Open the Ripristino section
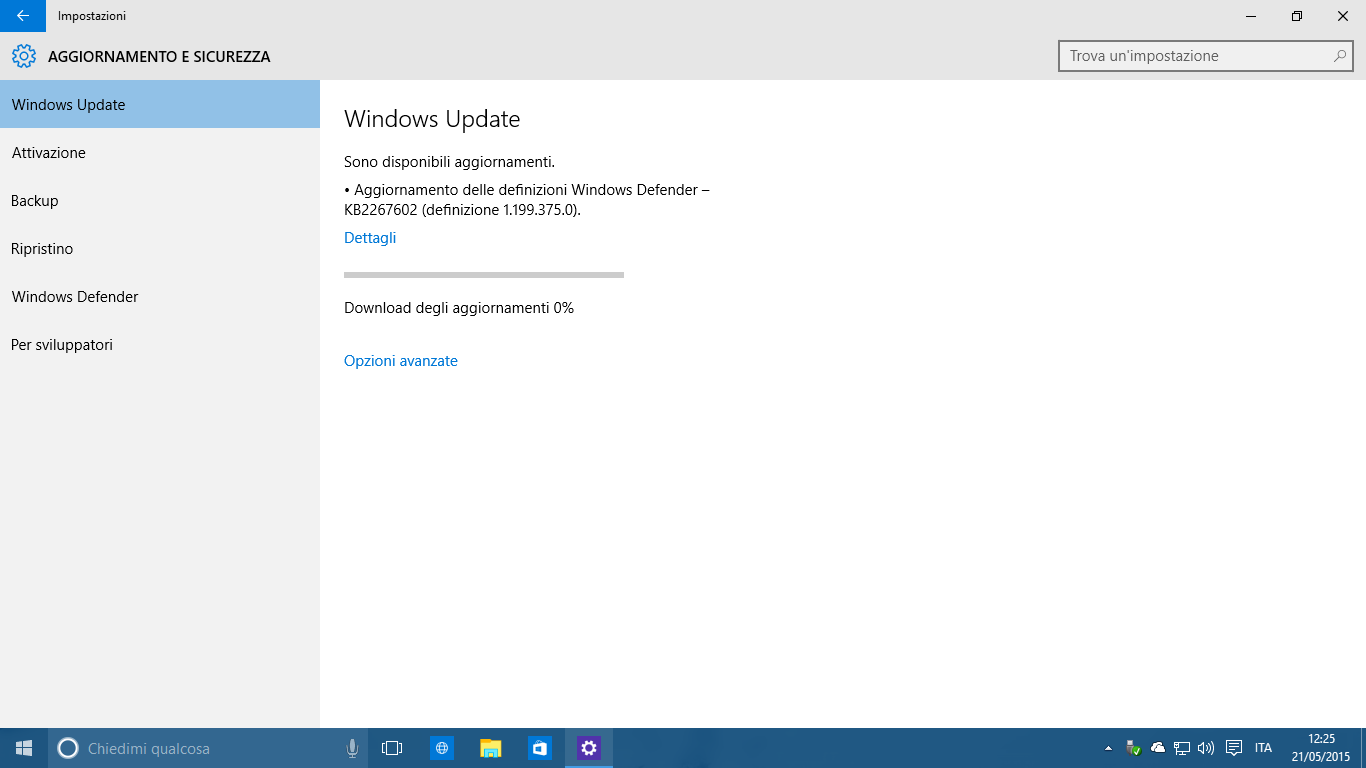The image size is (1366, 768). pyautogui.click(x=160, y=248)
